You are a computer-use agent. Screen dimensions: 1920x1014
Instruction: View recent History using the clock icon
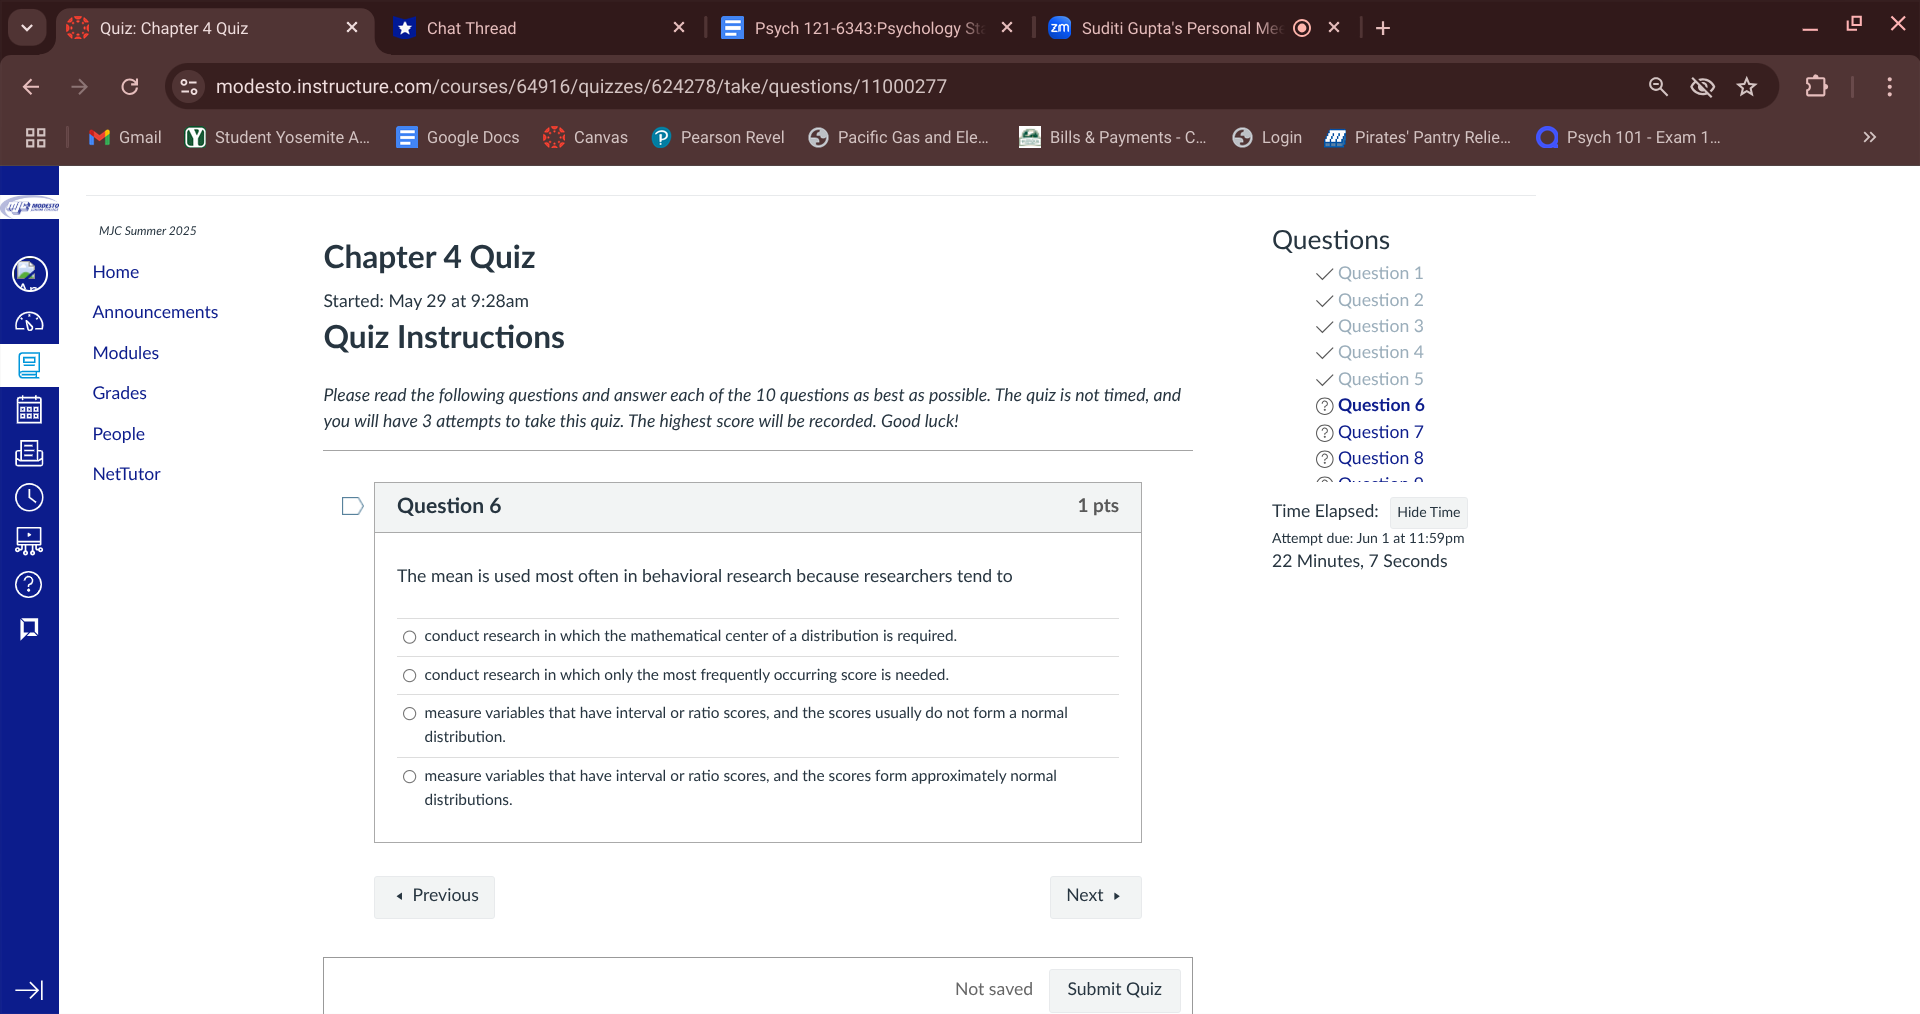click(30, 497)
